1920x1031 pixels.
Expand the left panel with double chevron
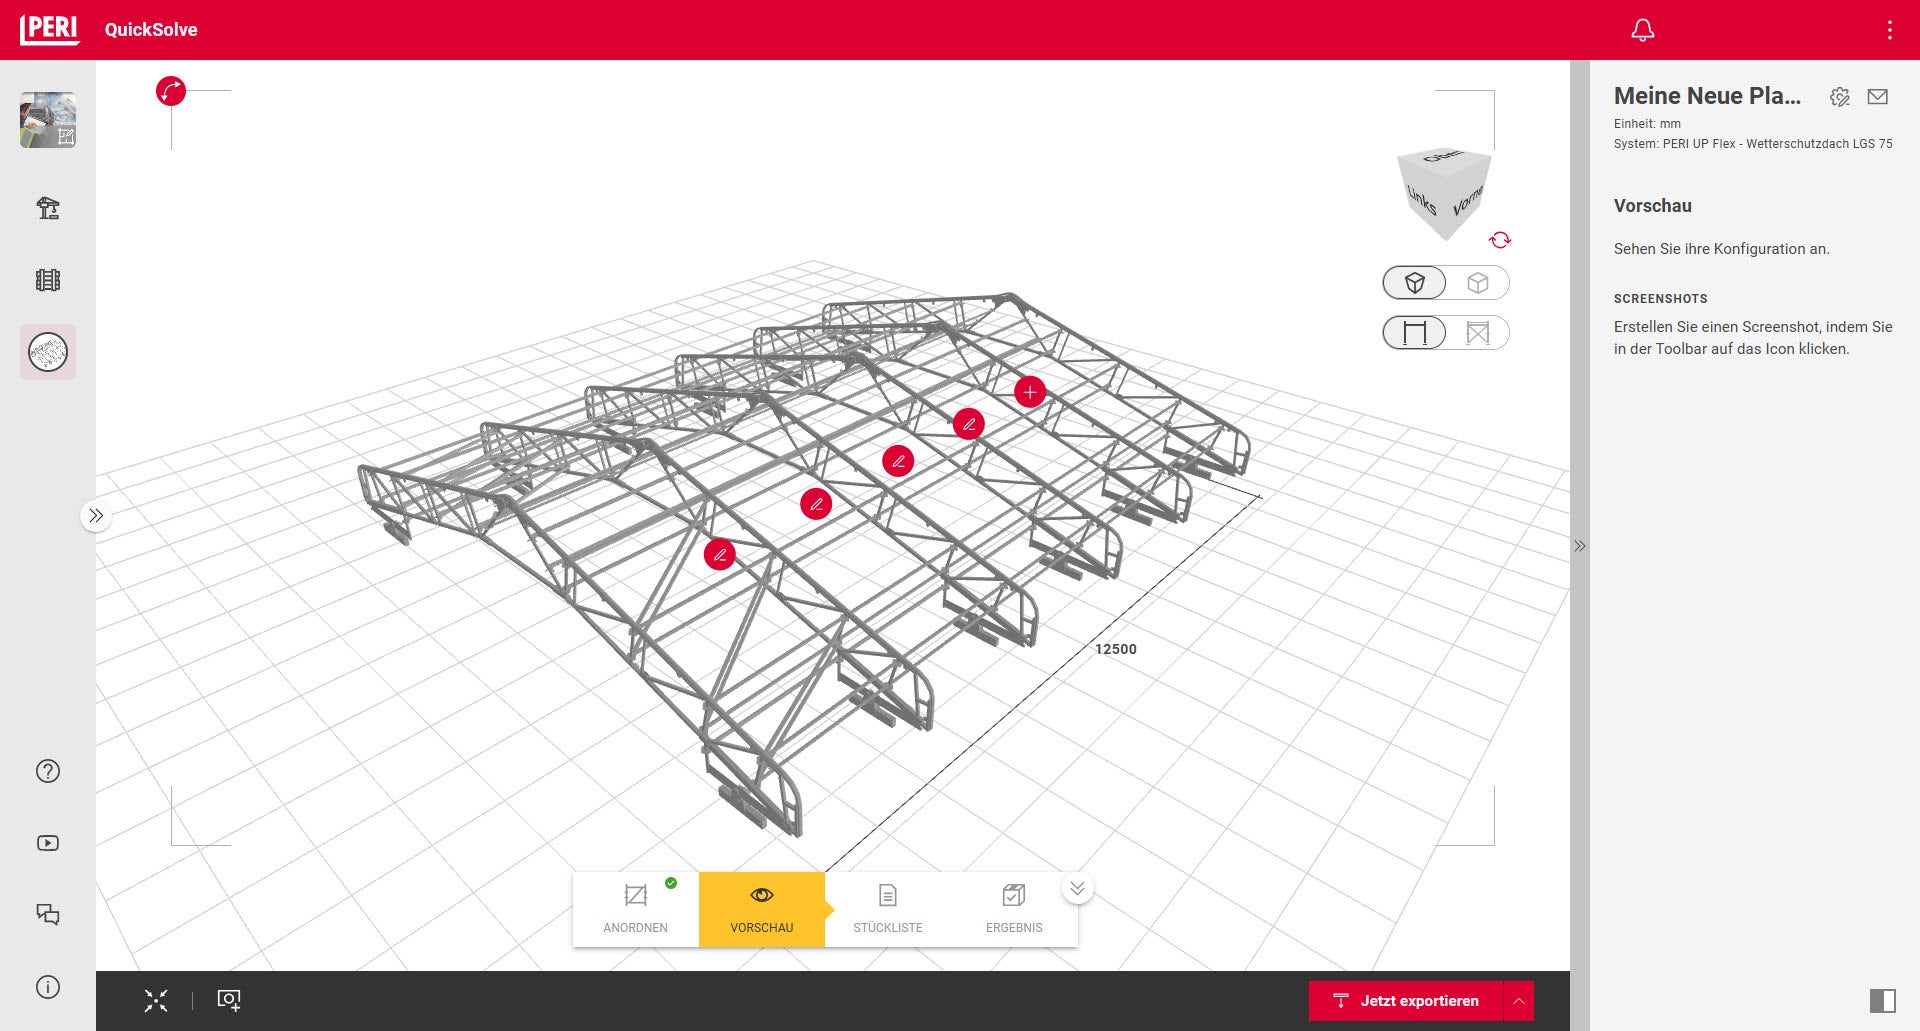(96, 516)
